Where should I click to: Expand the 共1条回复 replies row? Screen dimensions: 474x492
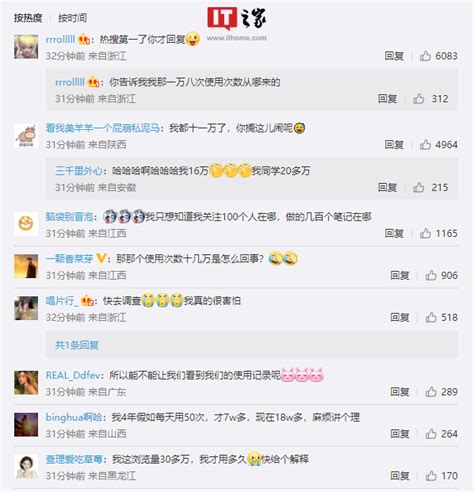pyautogui.click(x=252, y=345)
